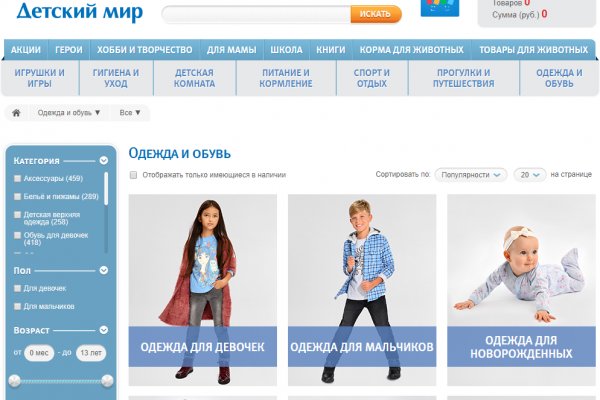The image size is (600, 400).
Task: Open the Игрушки и игры menu
Action: tap(40, 78)
